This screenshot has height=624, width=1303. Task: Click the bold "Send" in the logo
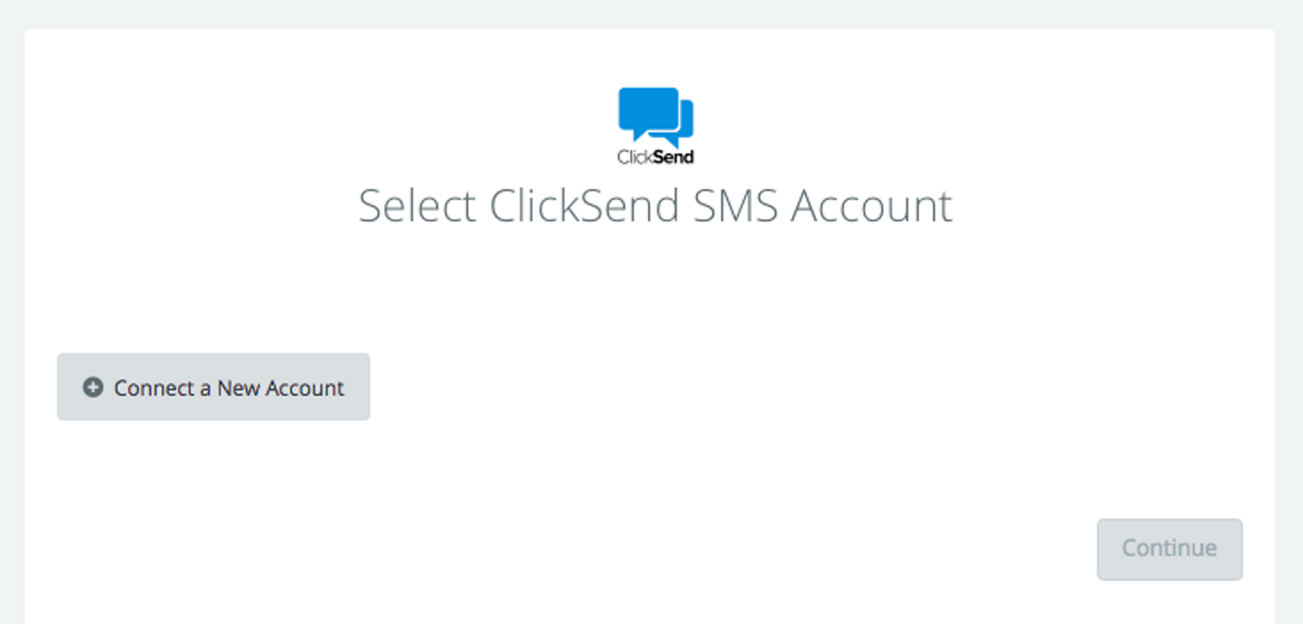tap(674, 157)
